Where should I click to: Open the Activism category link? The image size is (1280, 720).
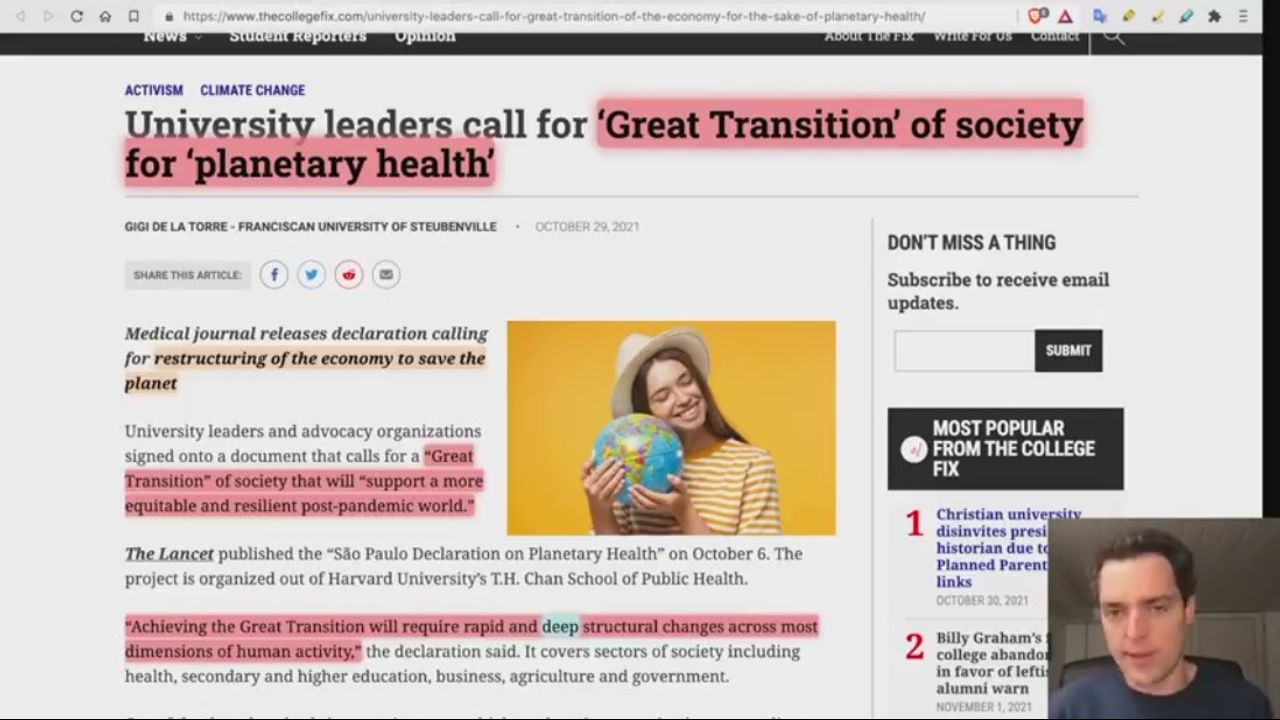pos(153,90)
